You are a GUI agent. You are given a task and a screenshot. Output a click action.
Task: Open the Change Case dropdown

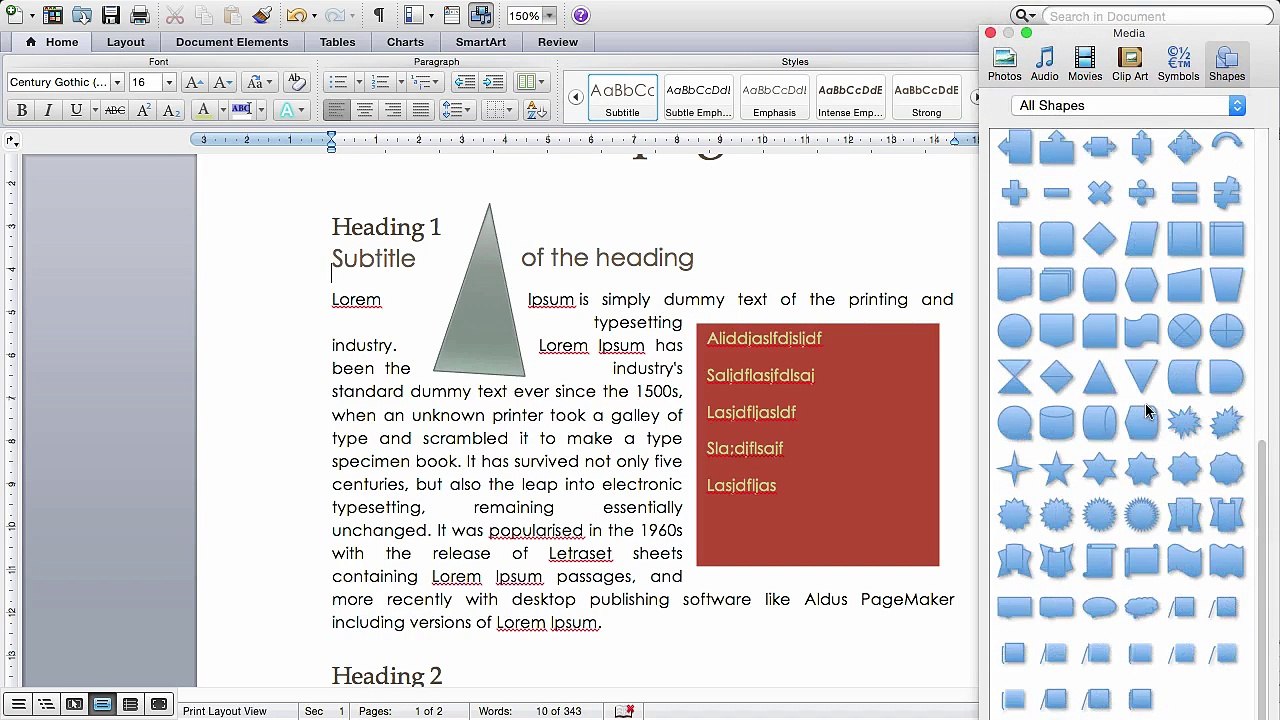(x=260, y=82)
